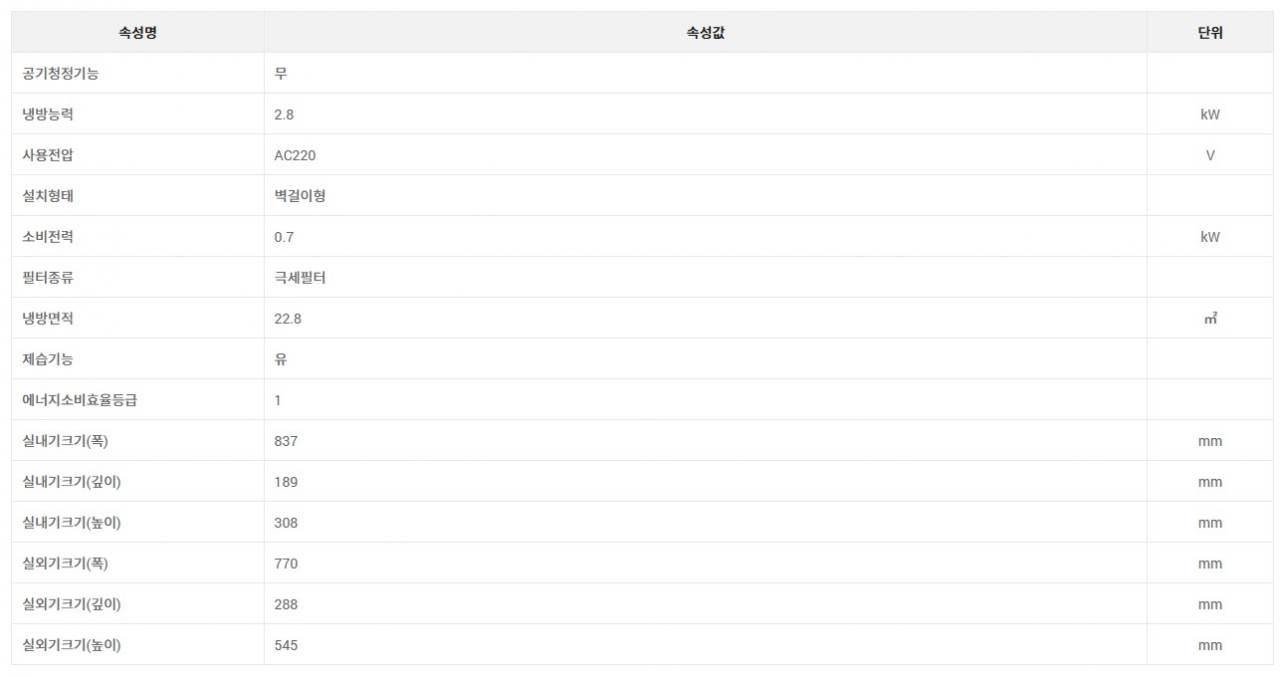Select the 실외기크기(깊이) value 288

(x=286, y=605)
